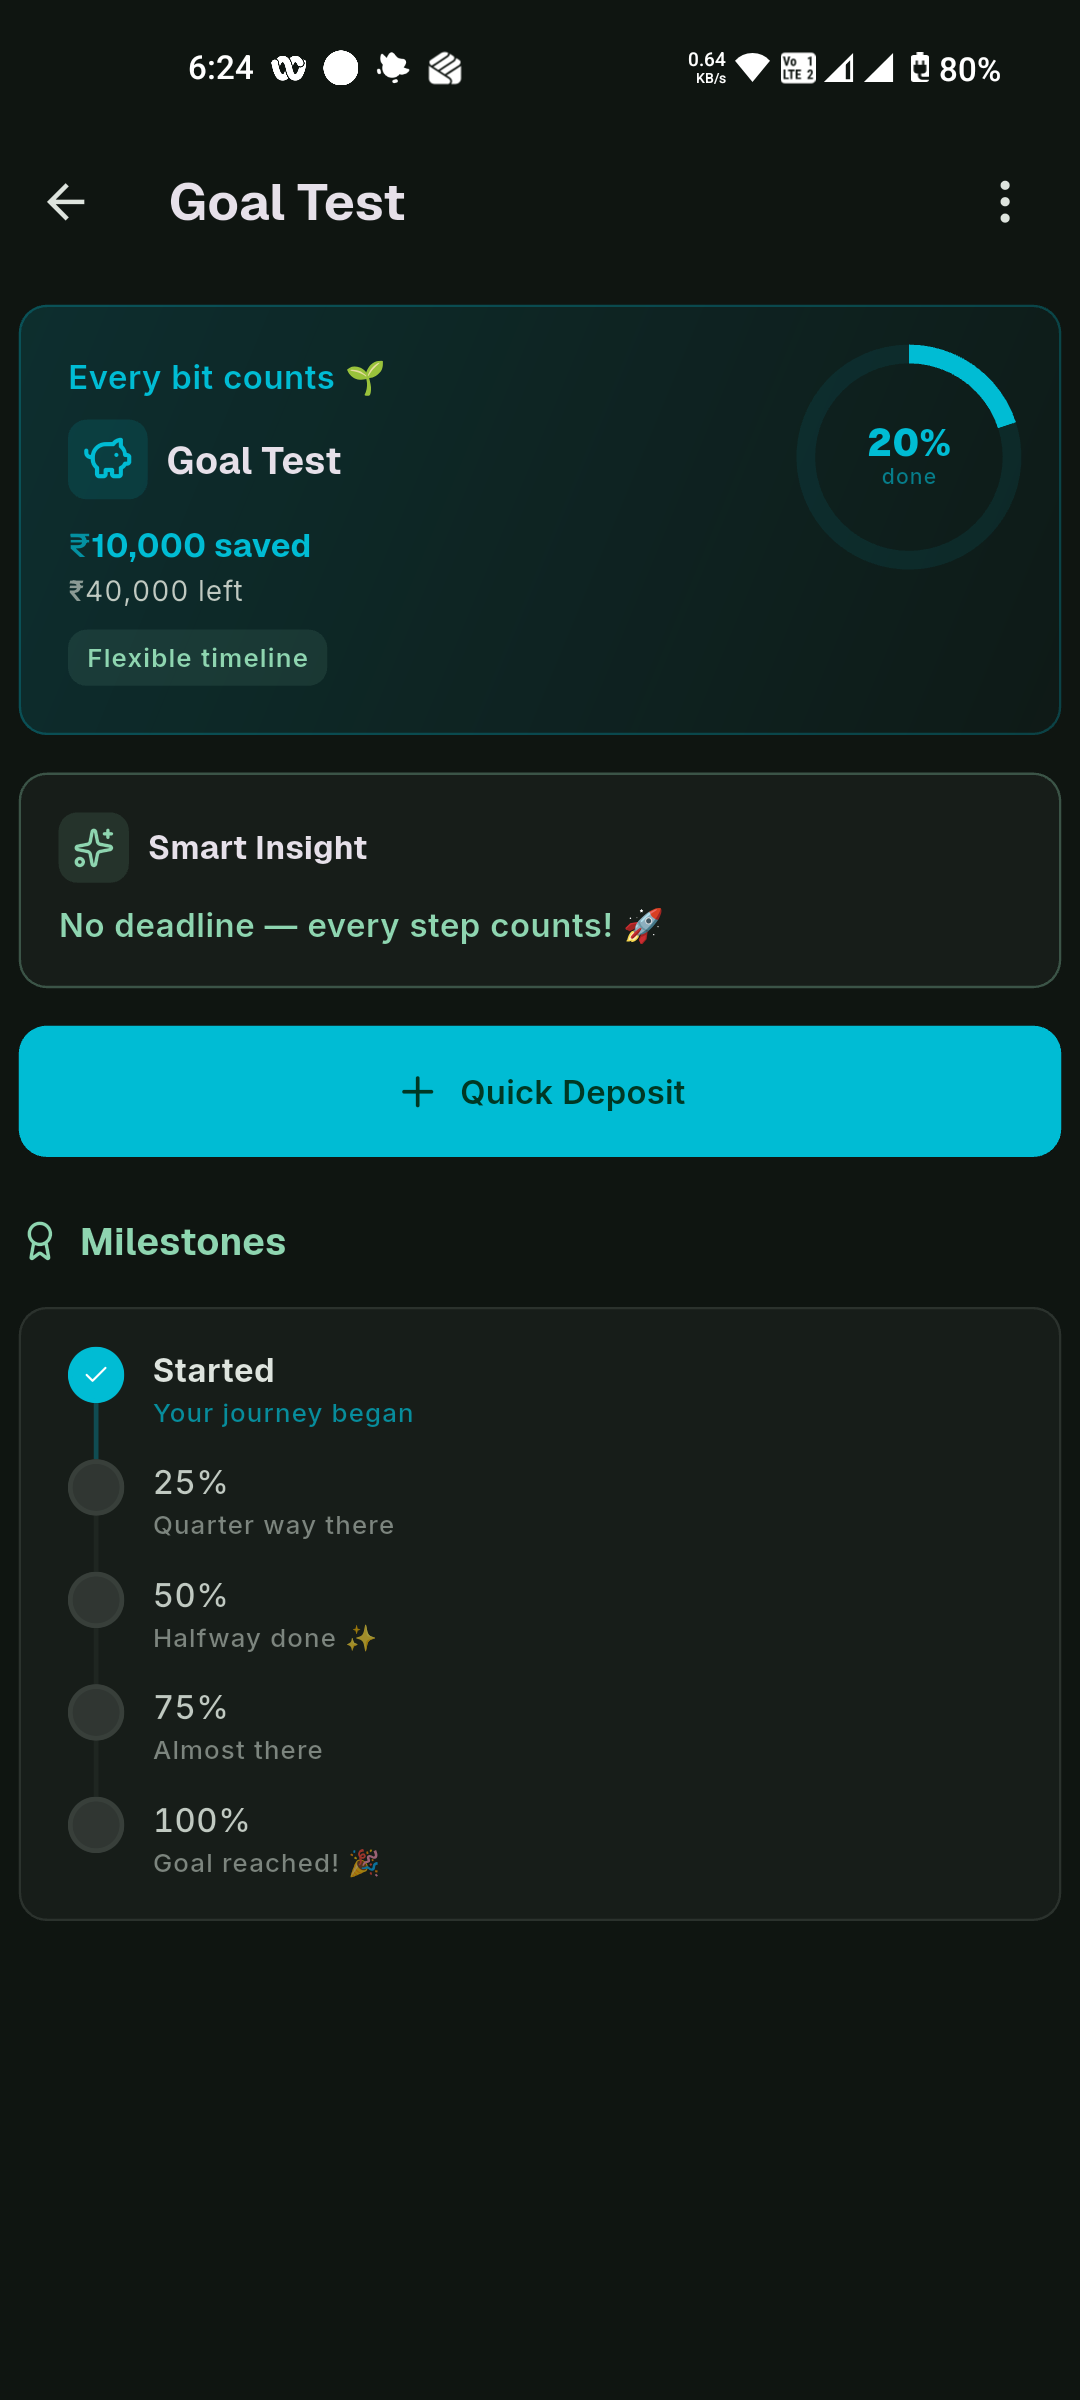Select the 50% milestone circle

pyautogui.click(x=96, y=1600)
